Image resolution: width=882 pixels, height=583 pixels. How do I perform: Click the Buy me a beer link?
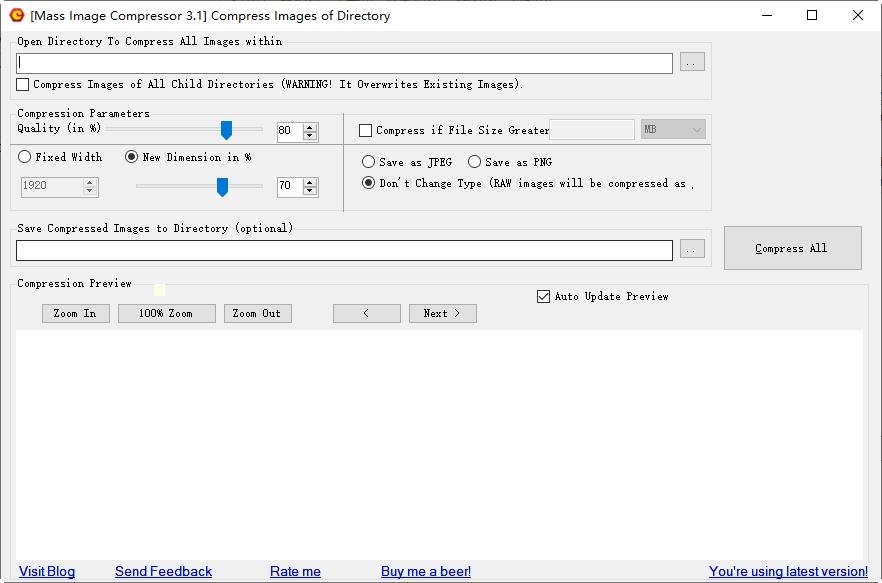426,572
